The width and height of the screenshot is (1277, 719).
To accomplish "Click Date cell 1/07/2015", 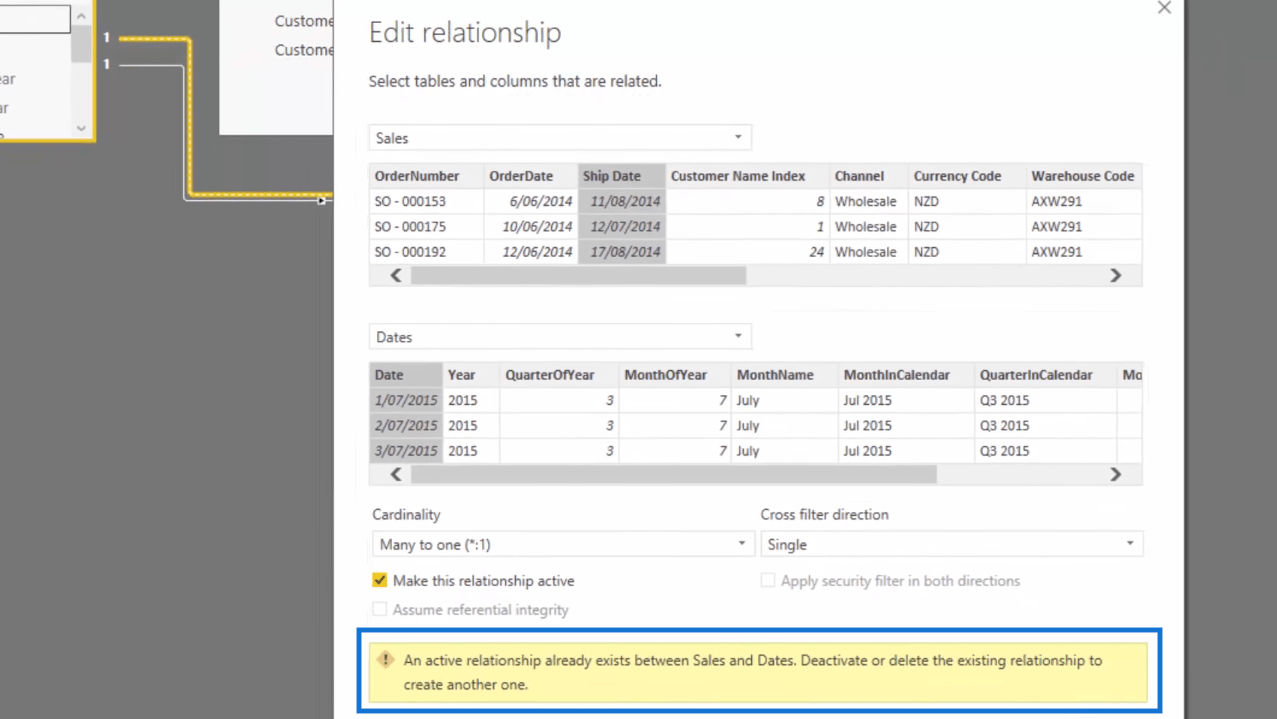I will coord(406,400).
